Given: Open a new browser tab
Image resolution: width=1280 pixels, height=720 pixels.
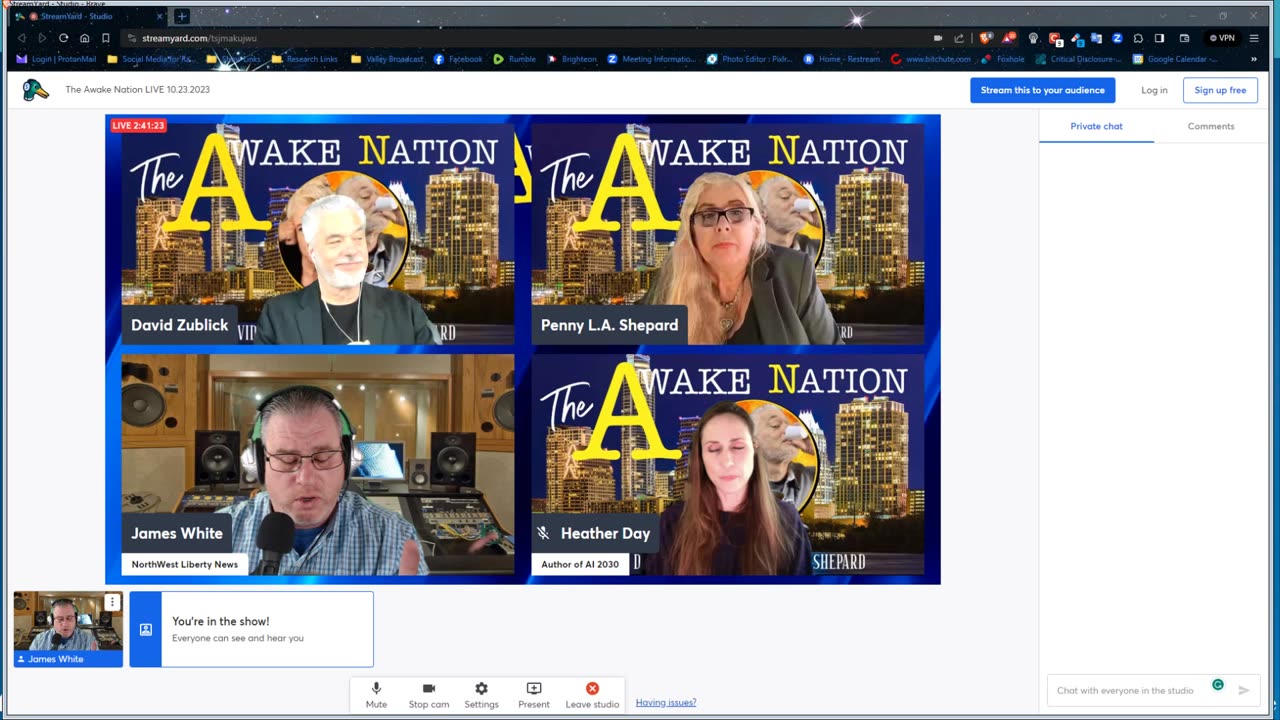Looking at the screenshot, I should coord(181,16).
